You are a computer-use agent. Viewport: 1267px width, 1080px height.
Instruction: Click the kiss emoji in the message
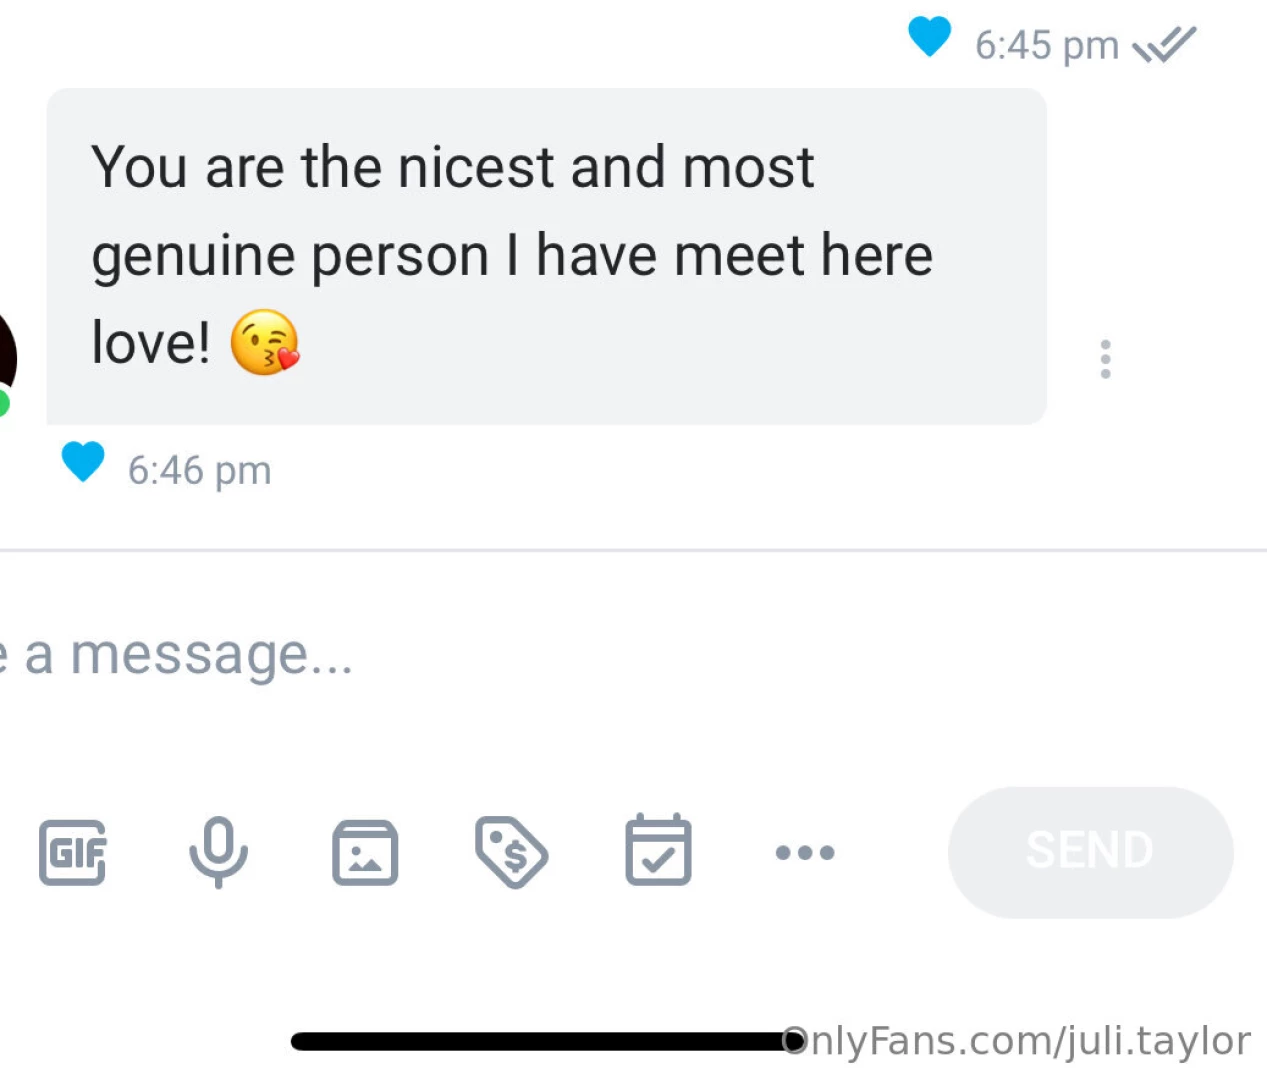pos(265,342)
